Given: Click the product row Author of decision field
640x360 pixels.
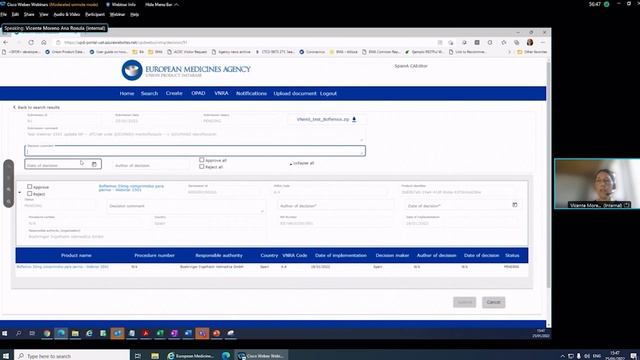Looking at the screenshot, I should tap(336, 206).
